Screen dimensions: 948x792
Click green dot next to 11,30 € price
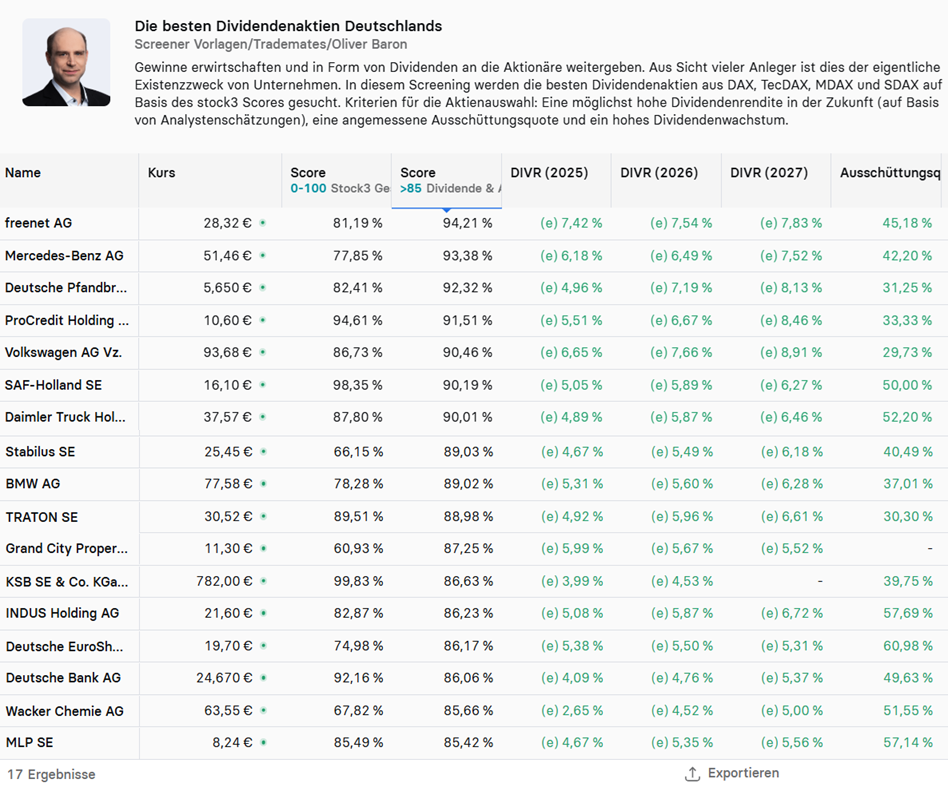pyautogui.click(x=263, y=548)
